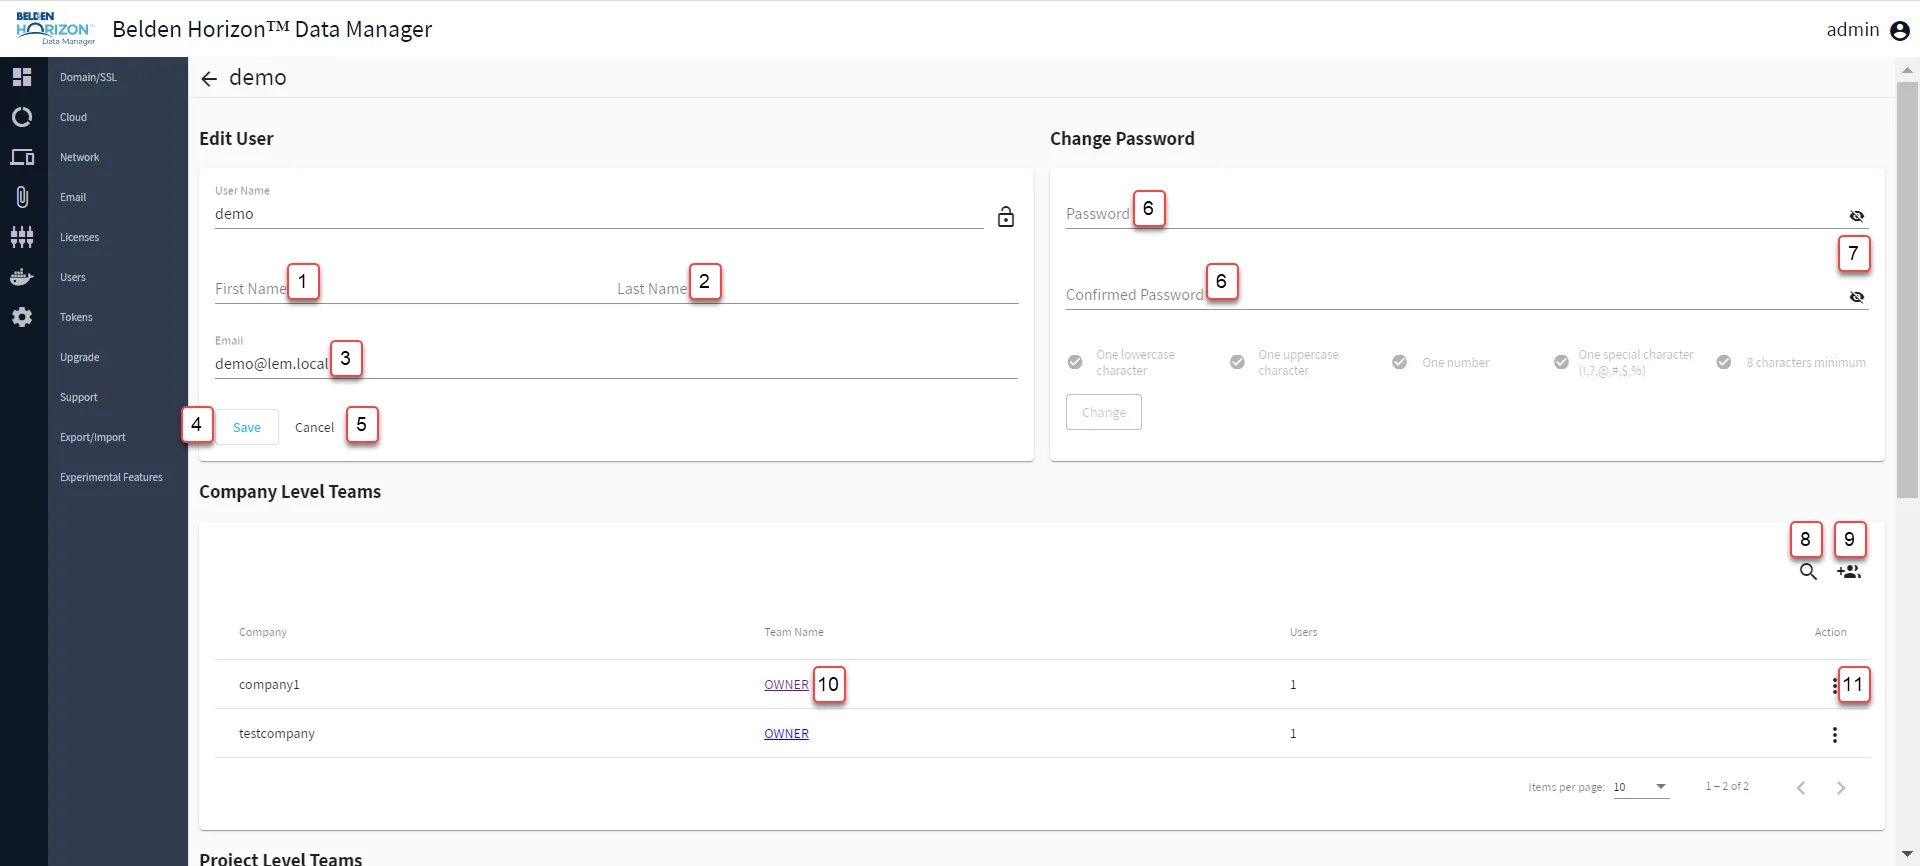The height and width of the screenshot is (866, 1920).
Task: Click the Docker whale sidebar icon
Action: (22, 277)
